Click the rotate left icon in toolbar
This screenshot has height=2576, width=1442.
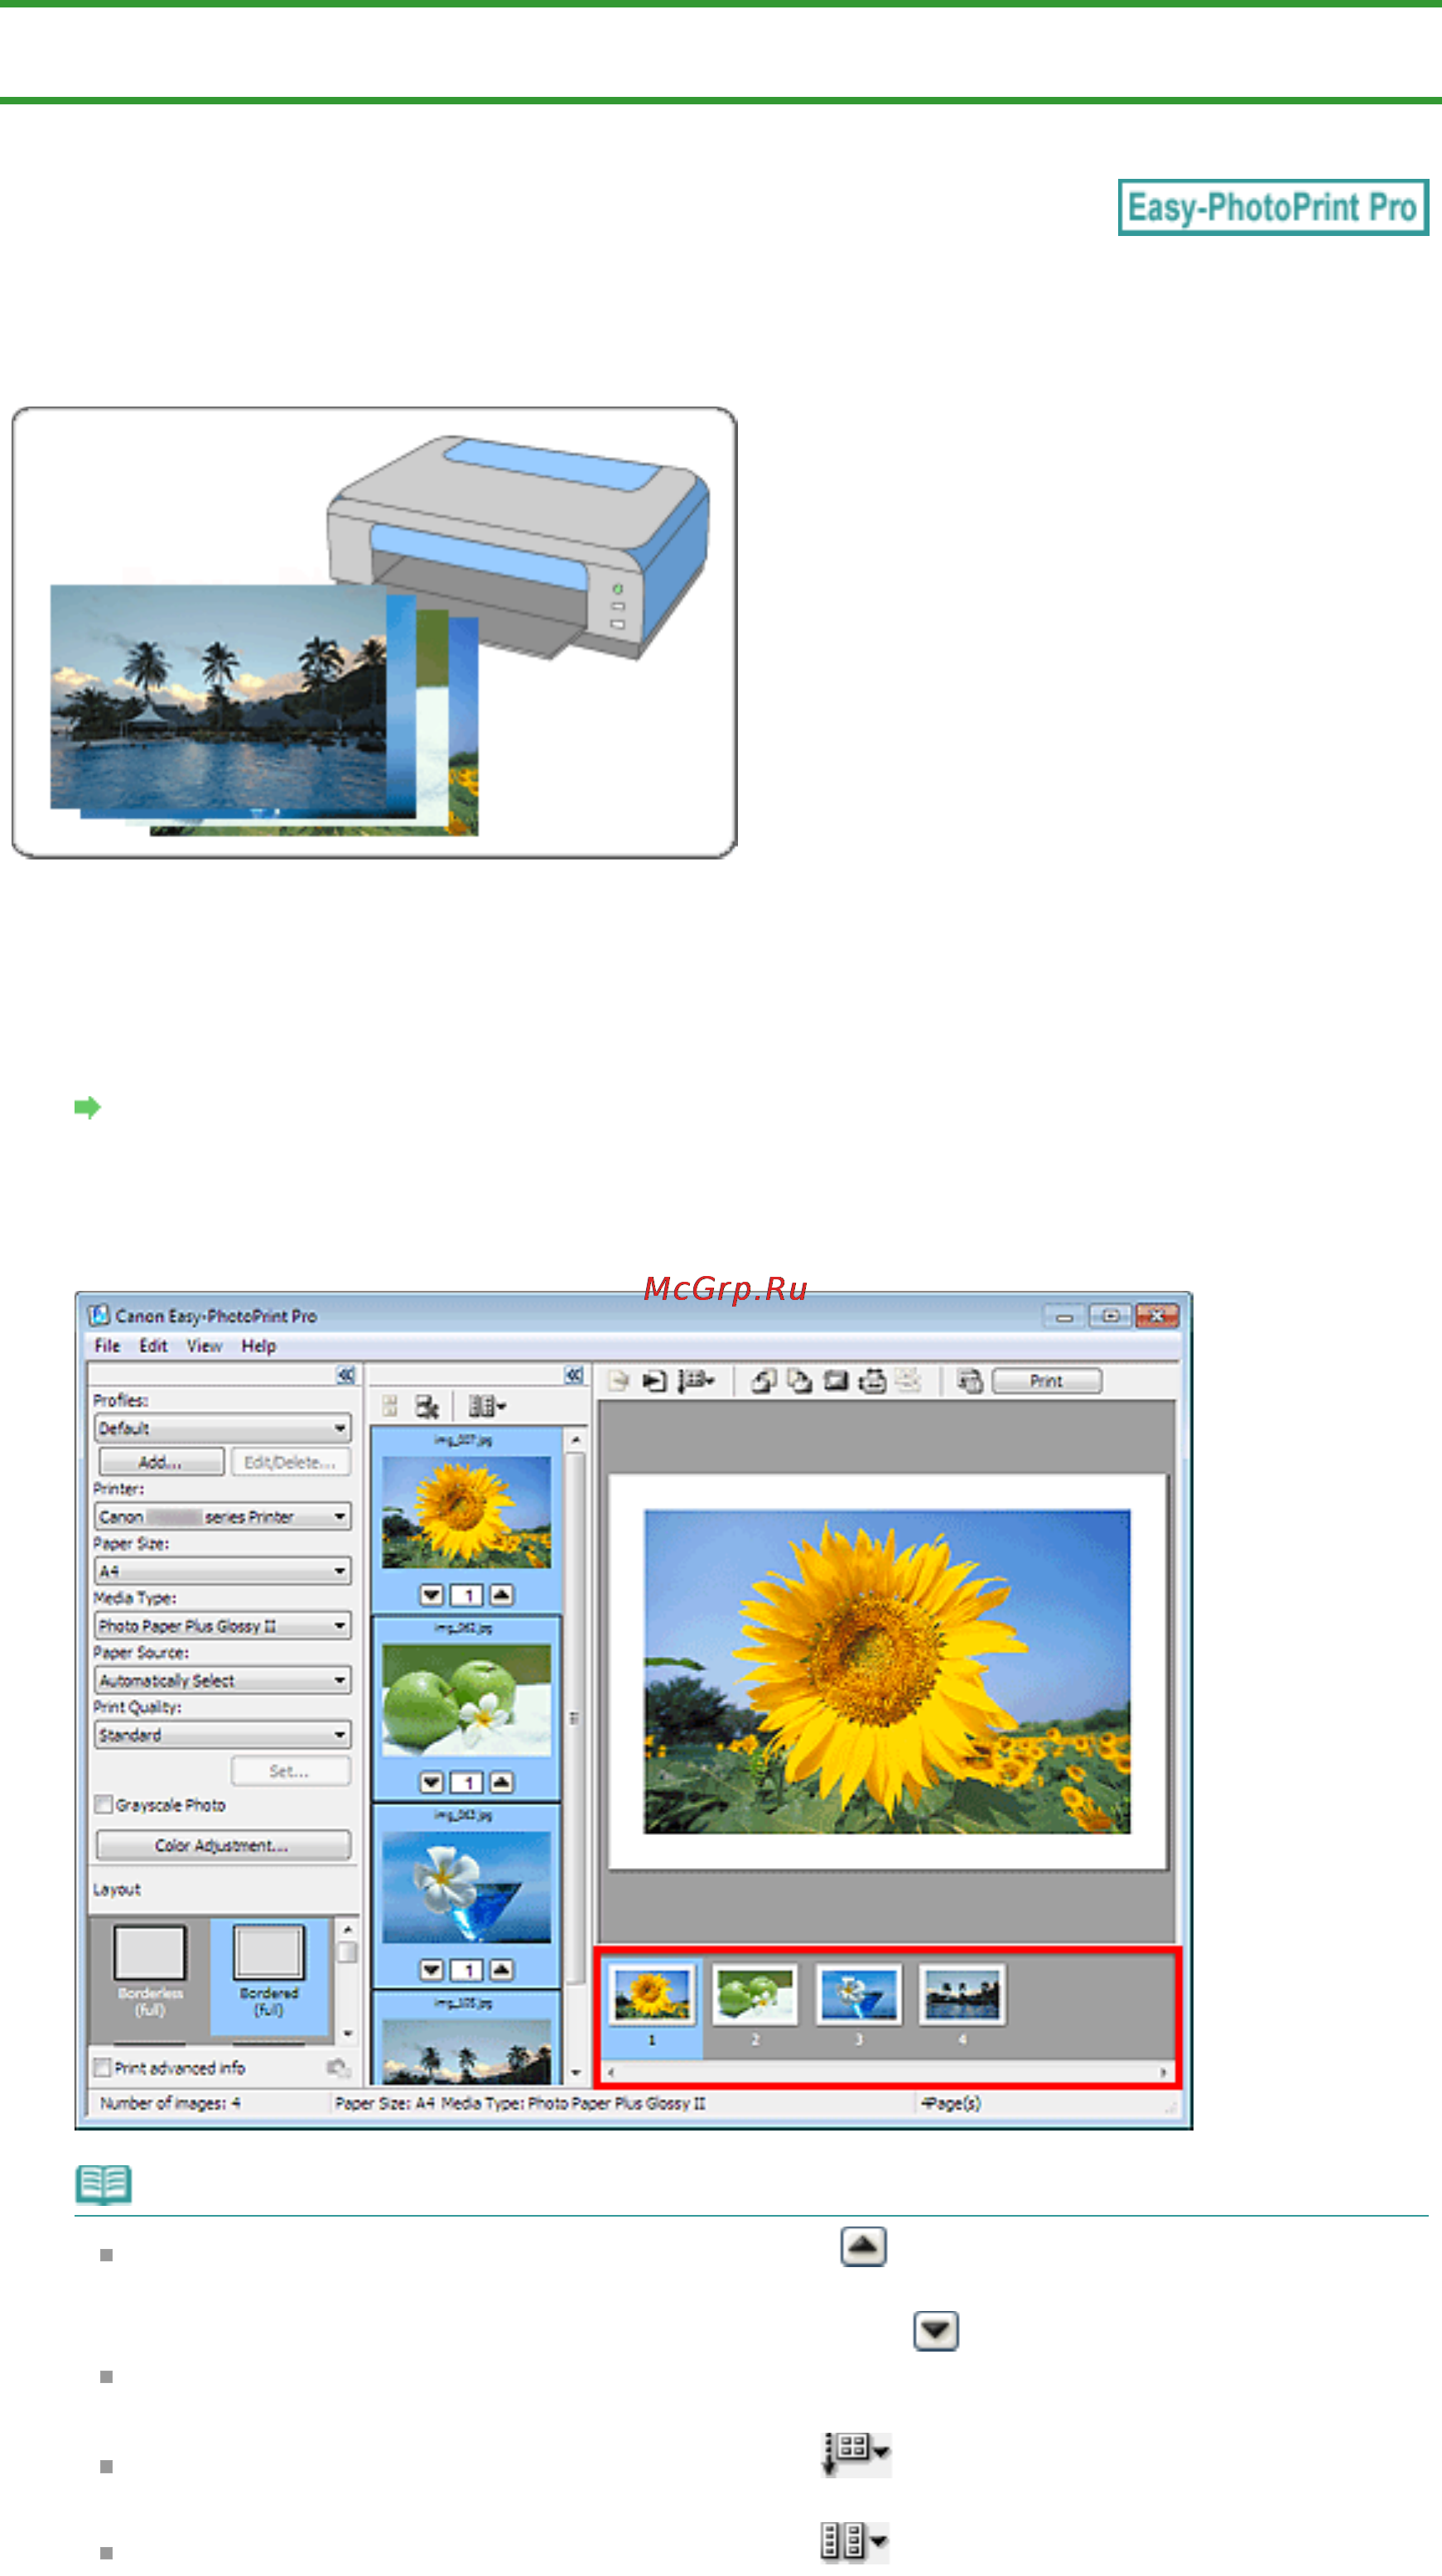[764, 1381]
